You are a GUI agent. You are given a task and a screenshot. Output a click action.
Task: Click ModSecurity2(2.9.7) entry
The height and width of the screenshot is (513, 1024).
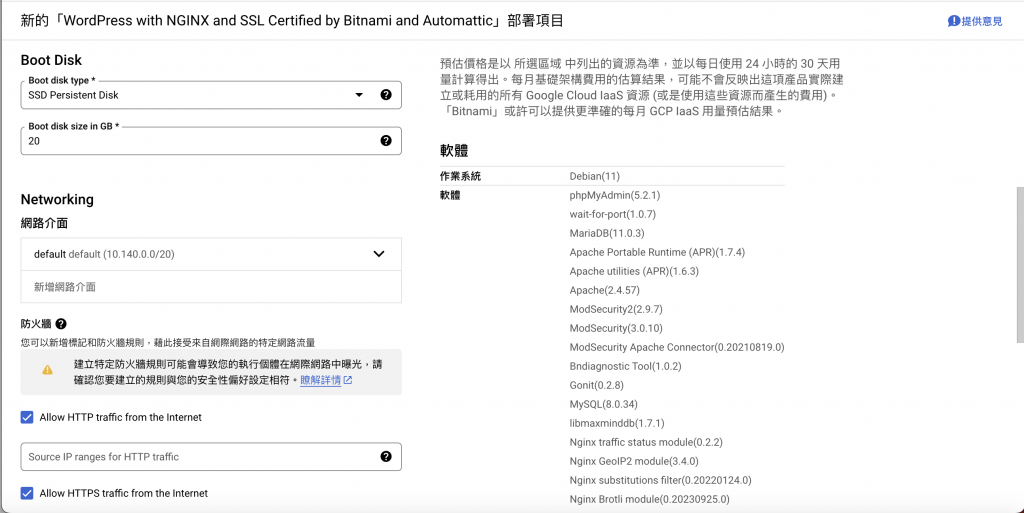coord(616,309)
